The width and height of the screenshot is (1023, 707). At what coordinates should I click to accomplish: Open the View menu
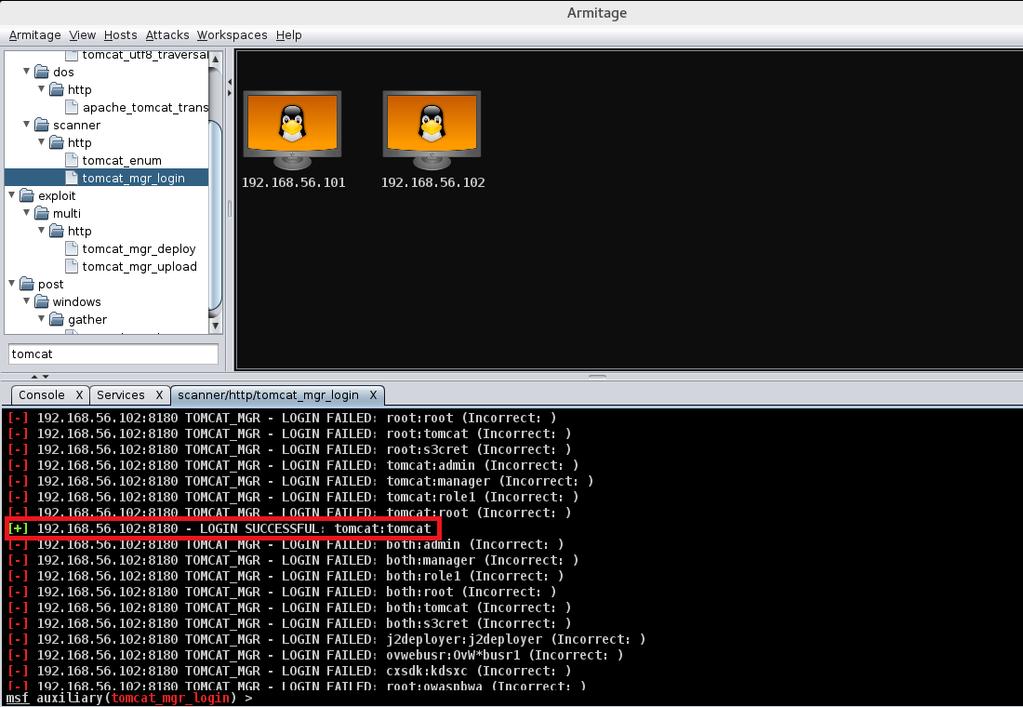(x=82, y=35)
